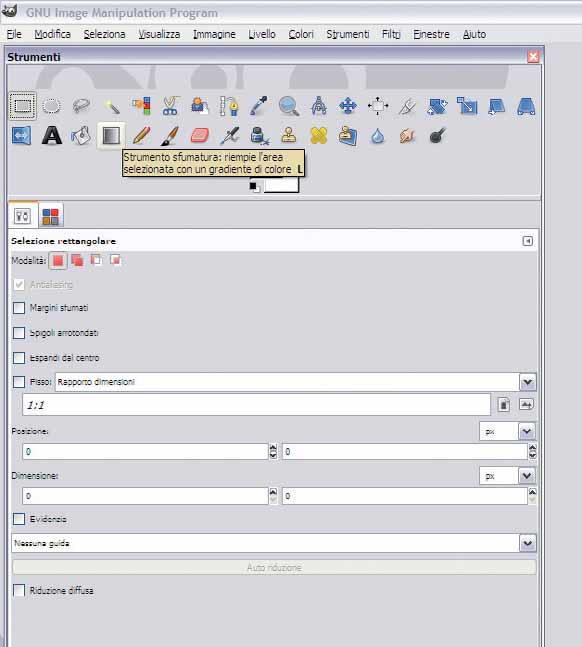Set mode to replace current selection
The image size is (582, 647).
coord(58,260)
